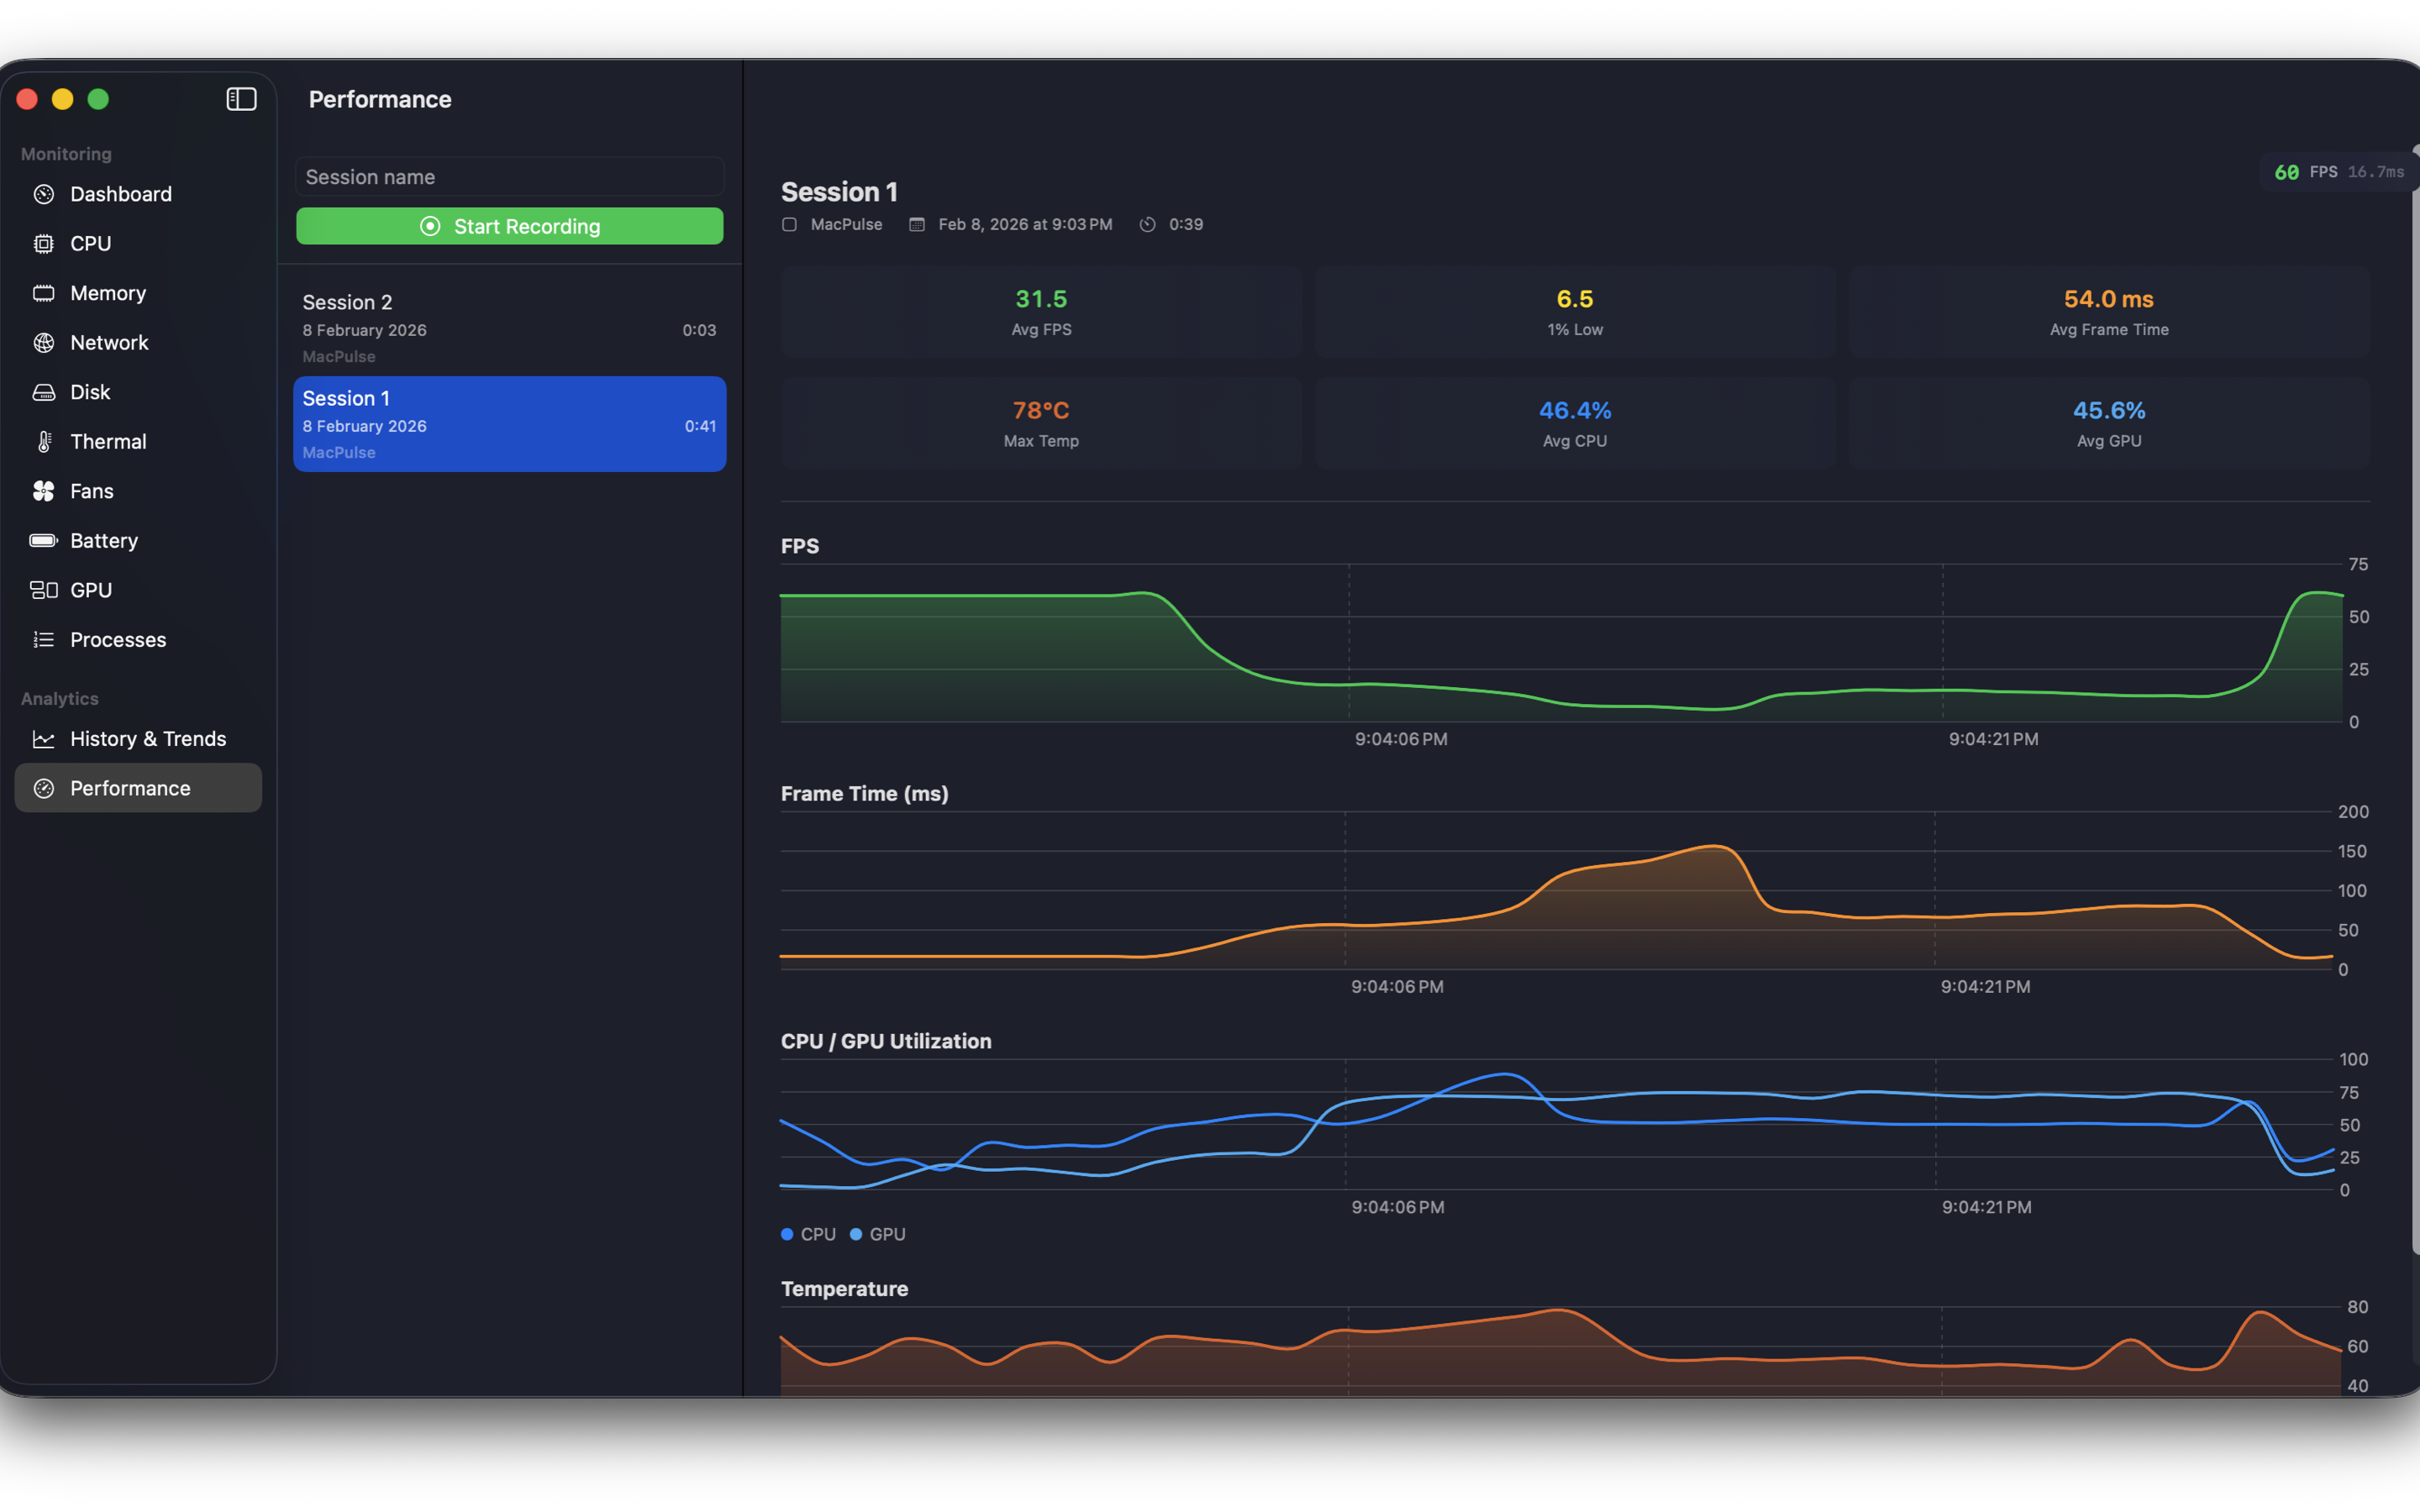
Task: Open the Disk monitoring section
Action: [x=90, y=392]
